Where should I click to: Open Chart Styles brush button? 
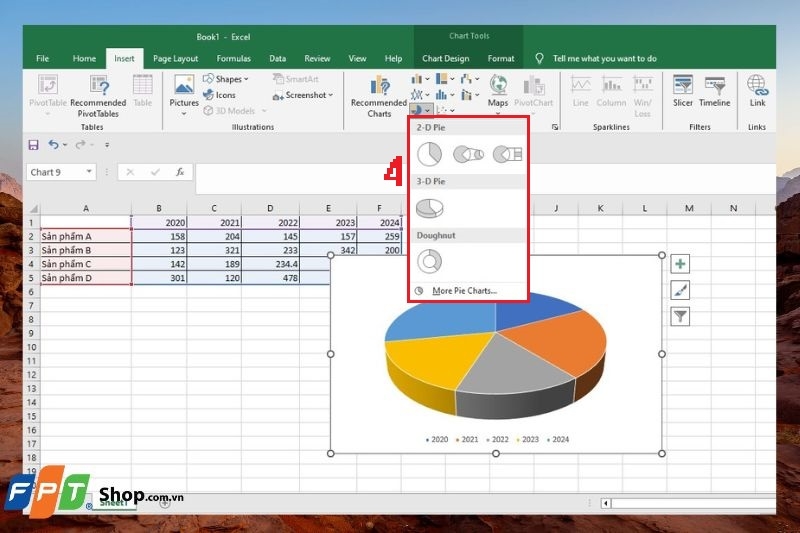point(680,290)
